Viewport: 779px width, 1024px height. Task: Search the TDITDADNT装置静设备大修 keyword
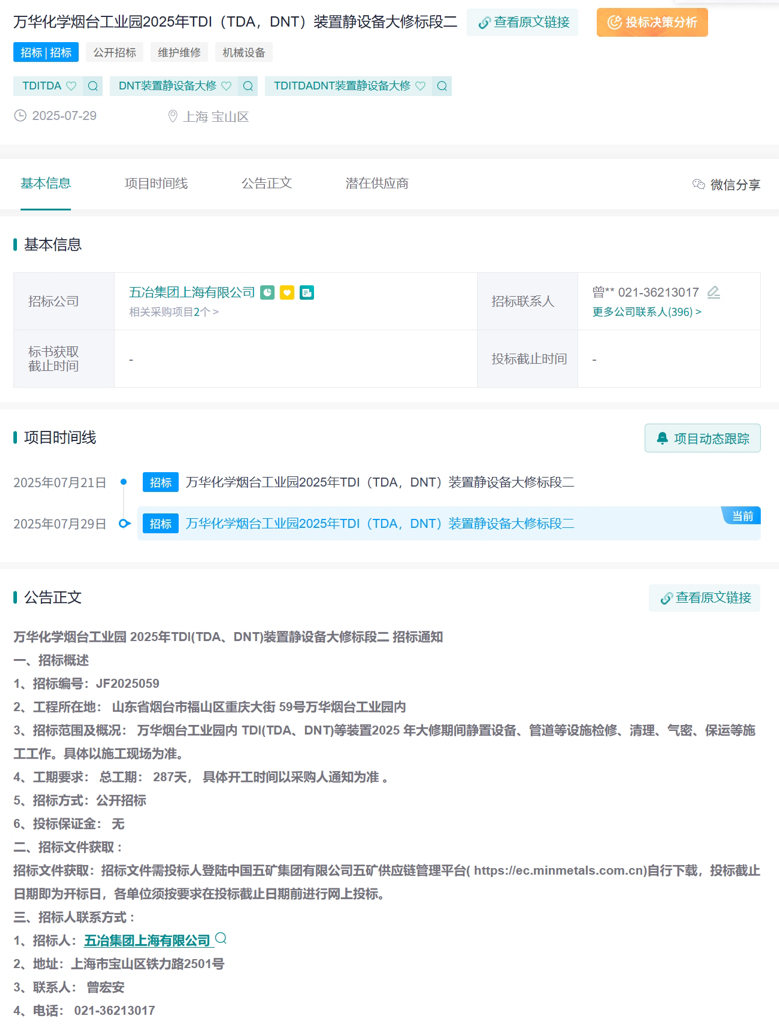[442, 86]
